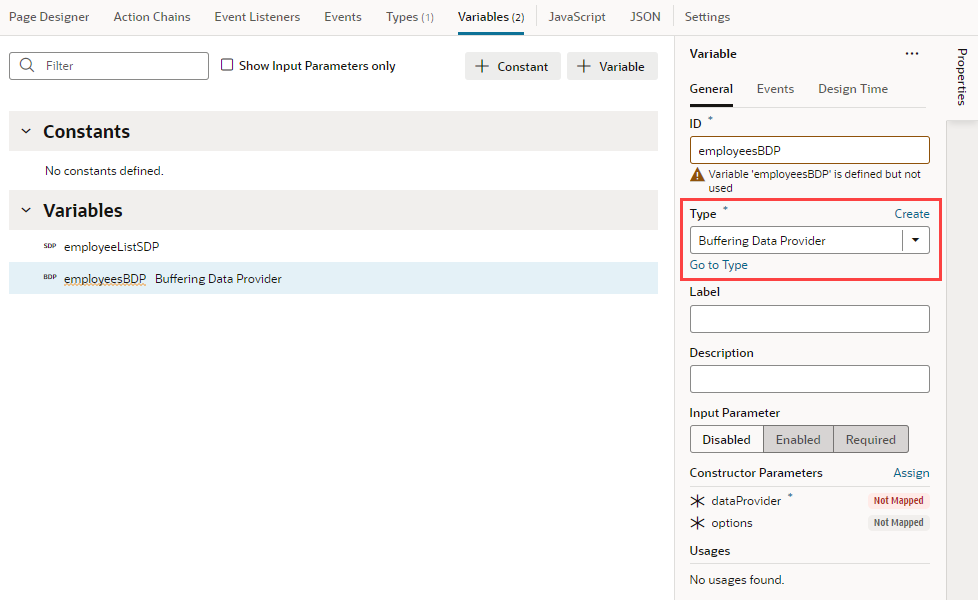This screenshot has width=978, height=600.
Task: Follow the Go to Type link
Action: coord(719,265)
